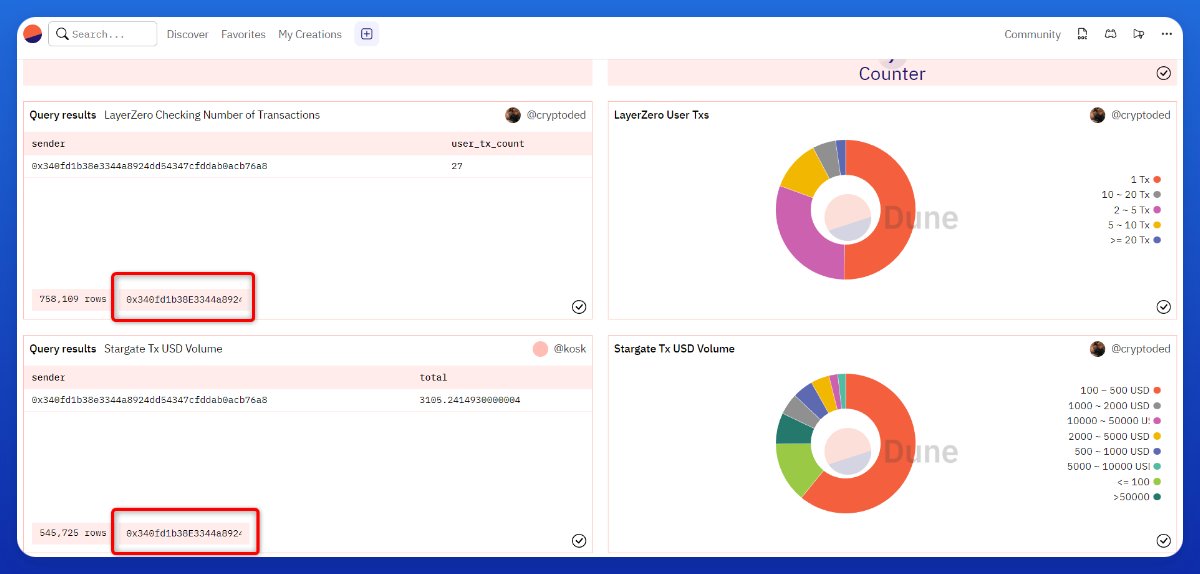
Task: Toggle the 2 ~ 5 Tx legend entry
Action: click(1137, 210)
